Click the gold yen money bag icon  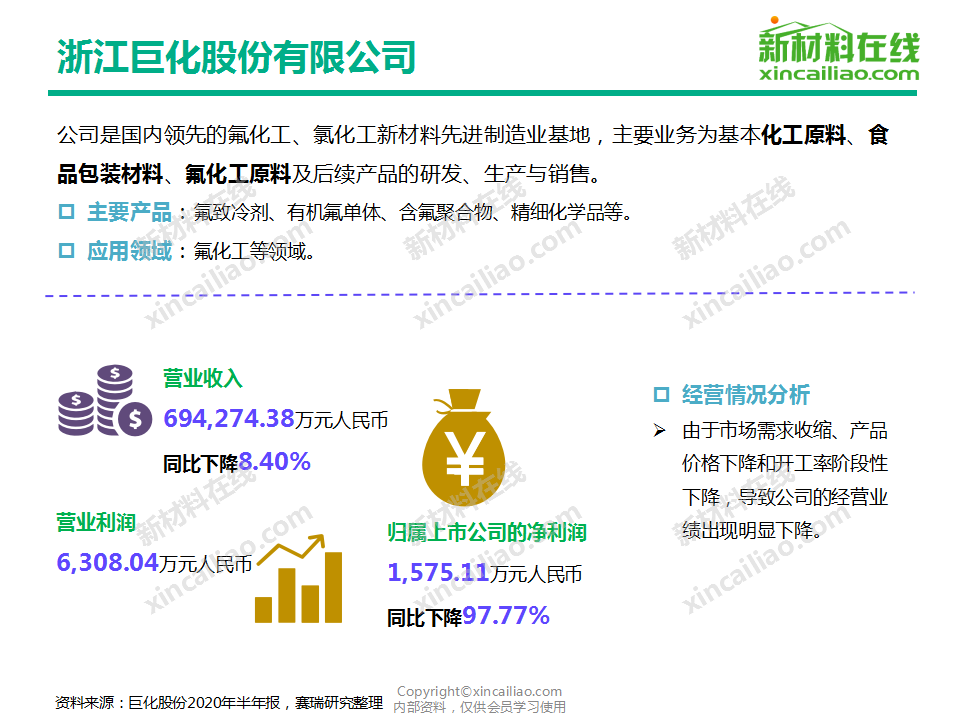coord(463,446)
